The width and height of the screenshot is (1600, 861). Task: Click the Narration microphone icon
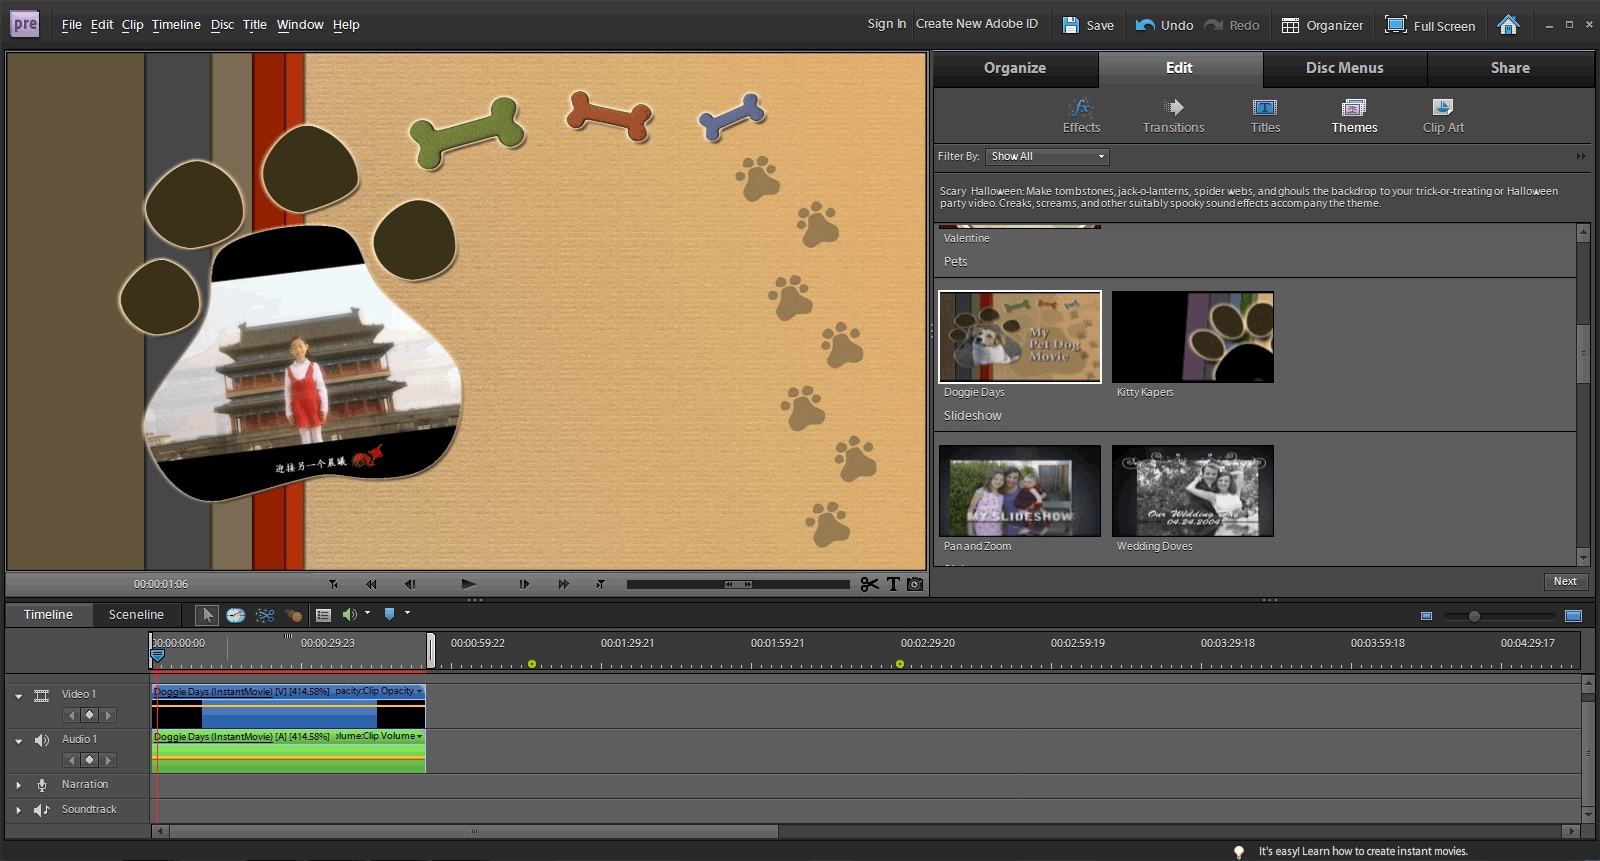pos(42,785)
